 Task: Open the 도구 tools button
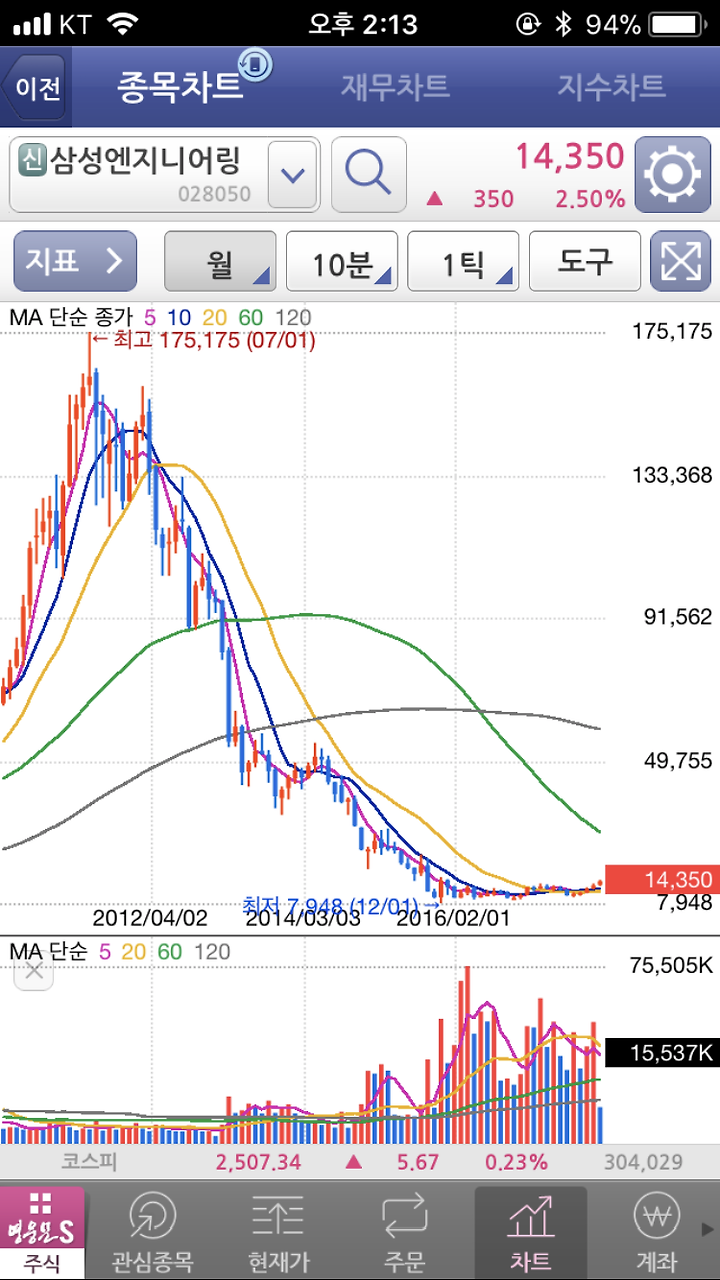pyautogui.click(x=584, y=262)
